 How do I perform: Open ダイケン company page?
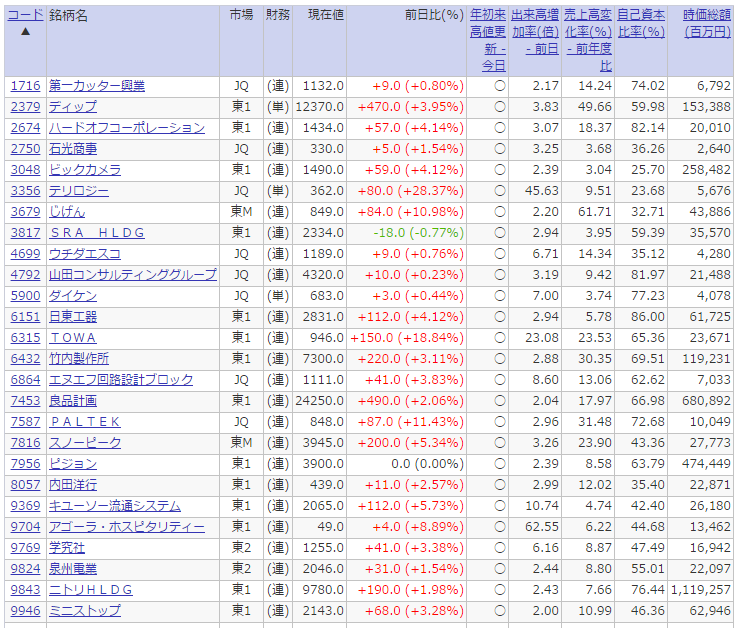(73, 296)
